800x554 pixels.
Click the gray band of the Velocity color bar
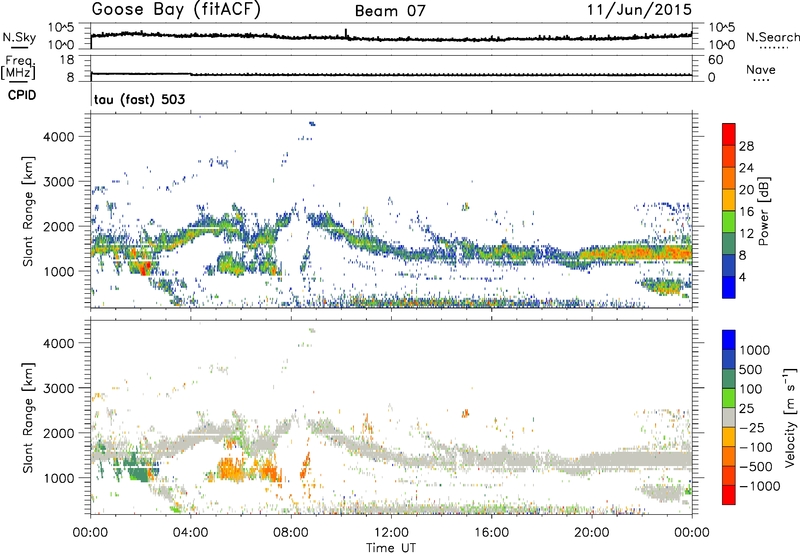pos(729,418)
